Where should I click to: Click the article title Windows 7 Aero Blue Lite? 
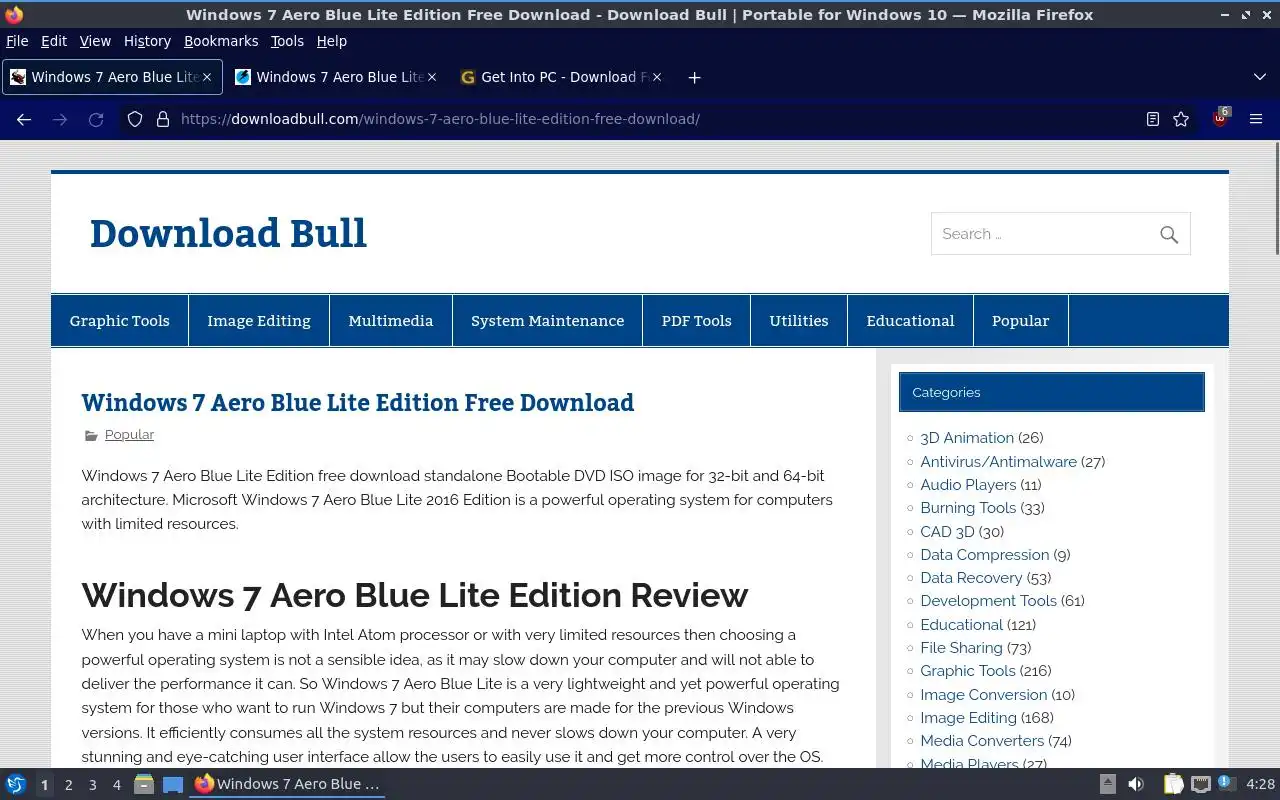click(358, 402)
